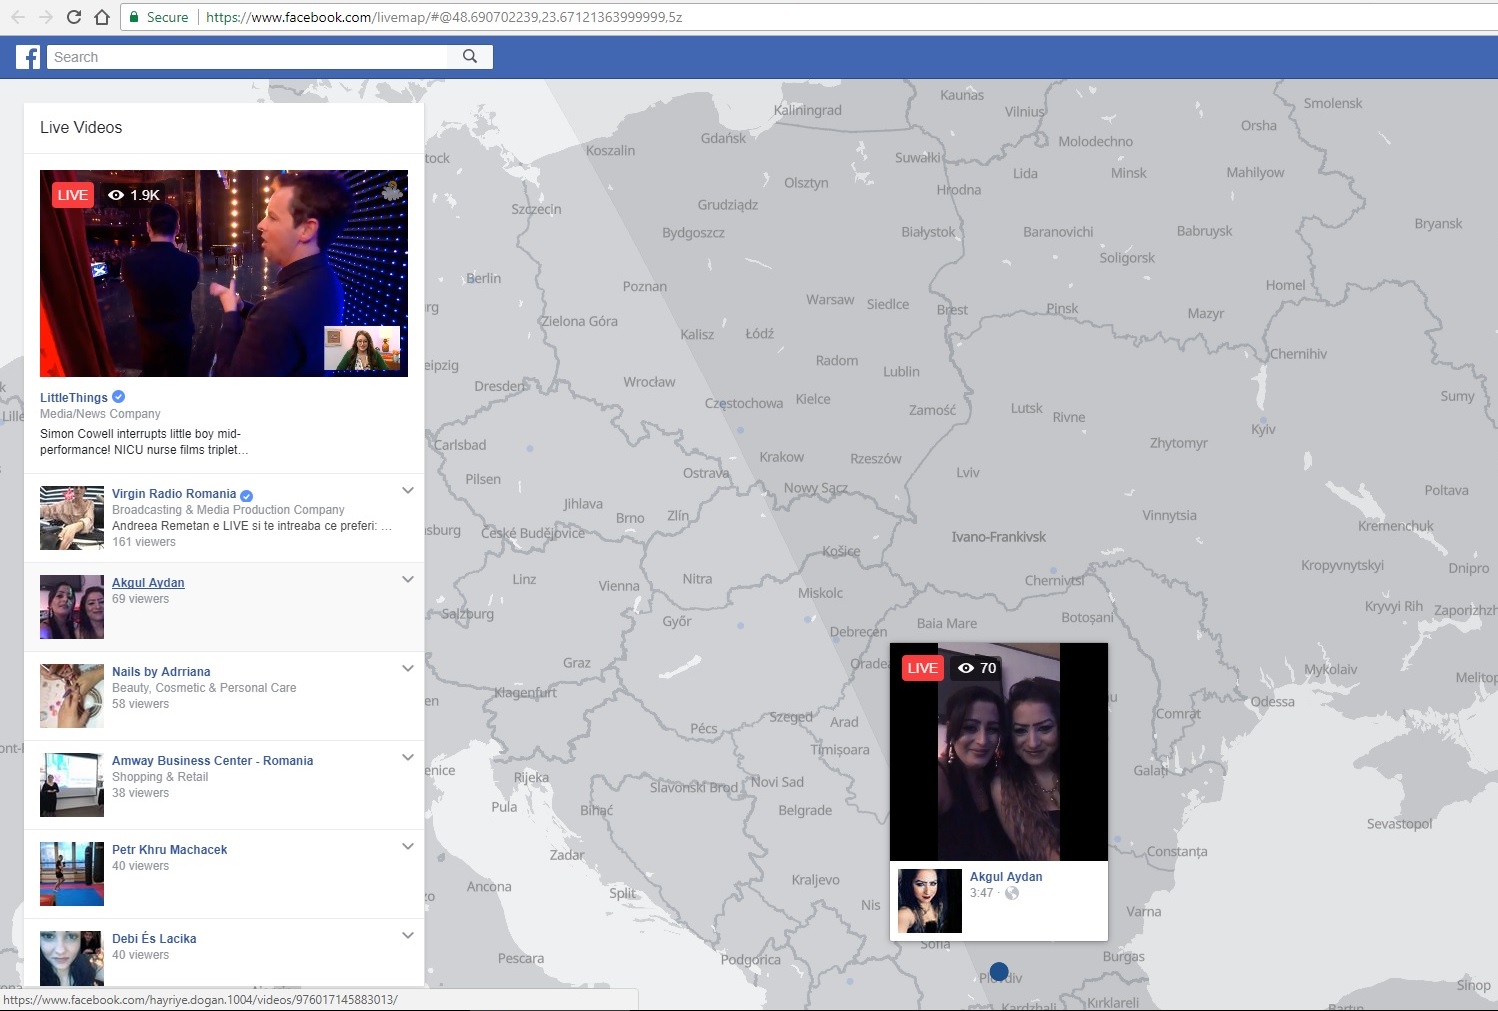Screen dimensions: 1498x1011
Task: Click the LIVE badge on featured video
Action: (72, 195)
